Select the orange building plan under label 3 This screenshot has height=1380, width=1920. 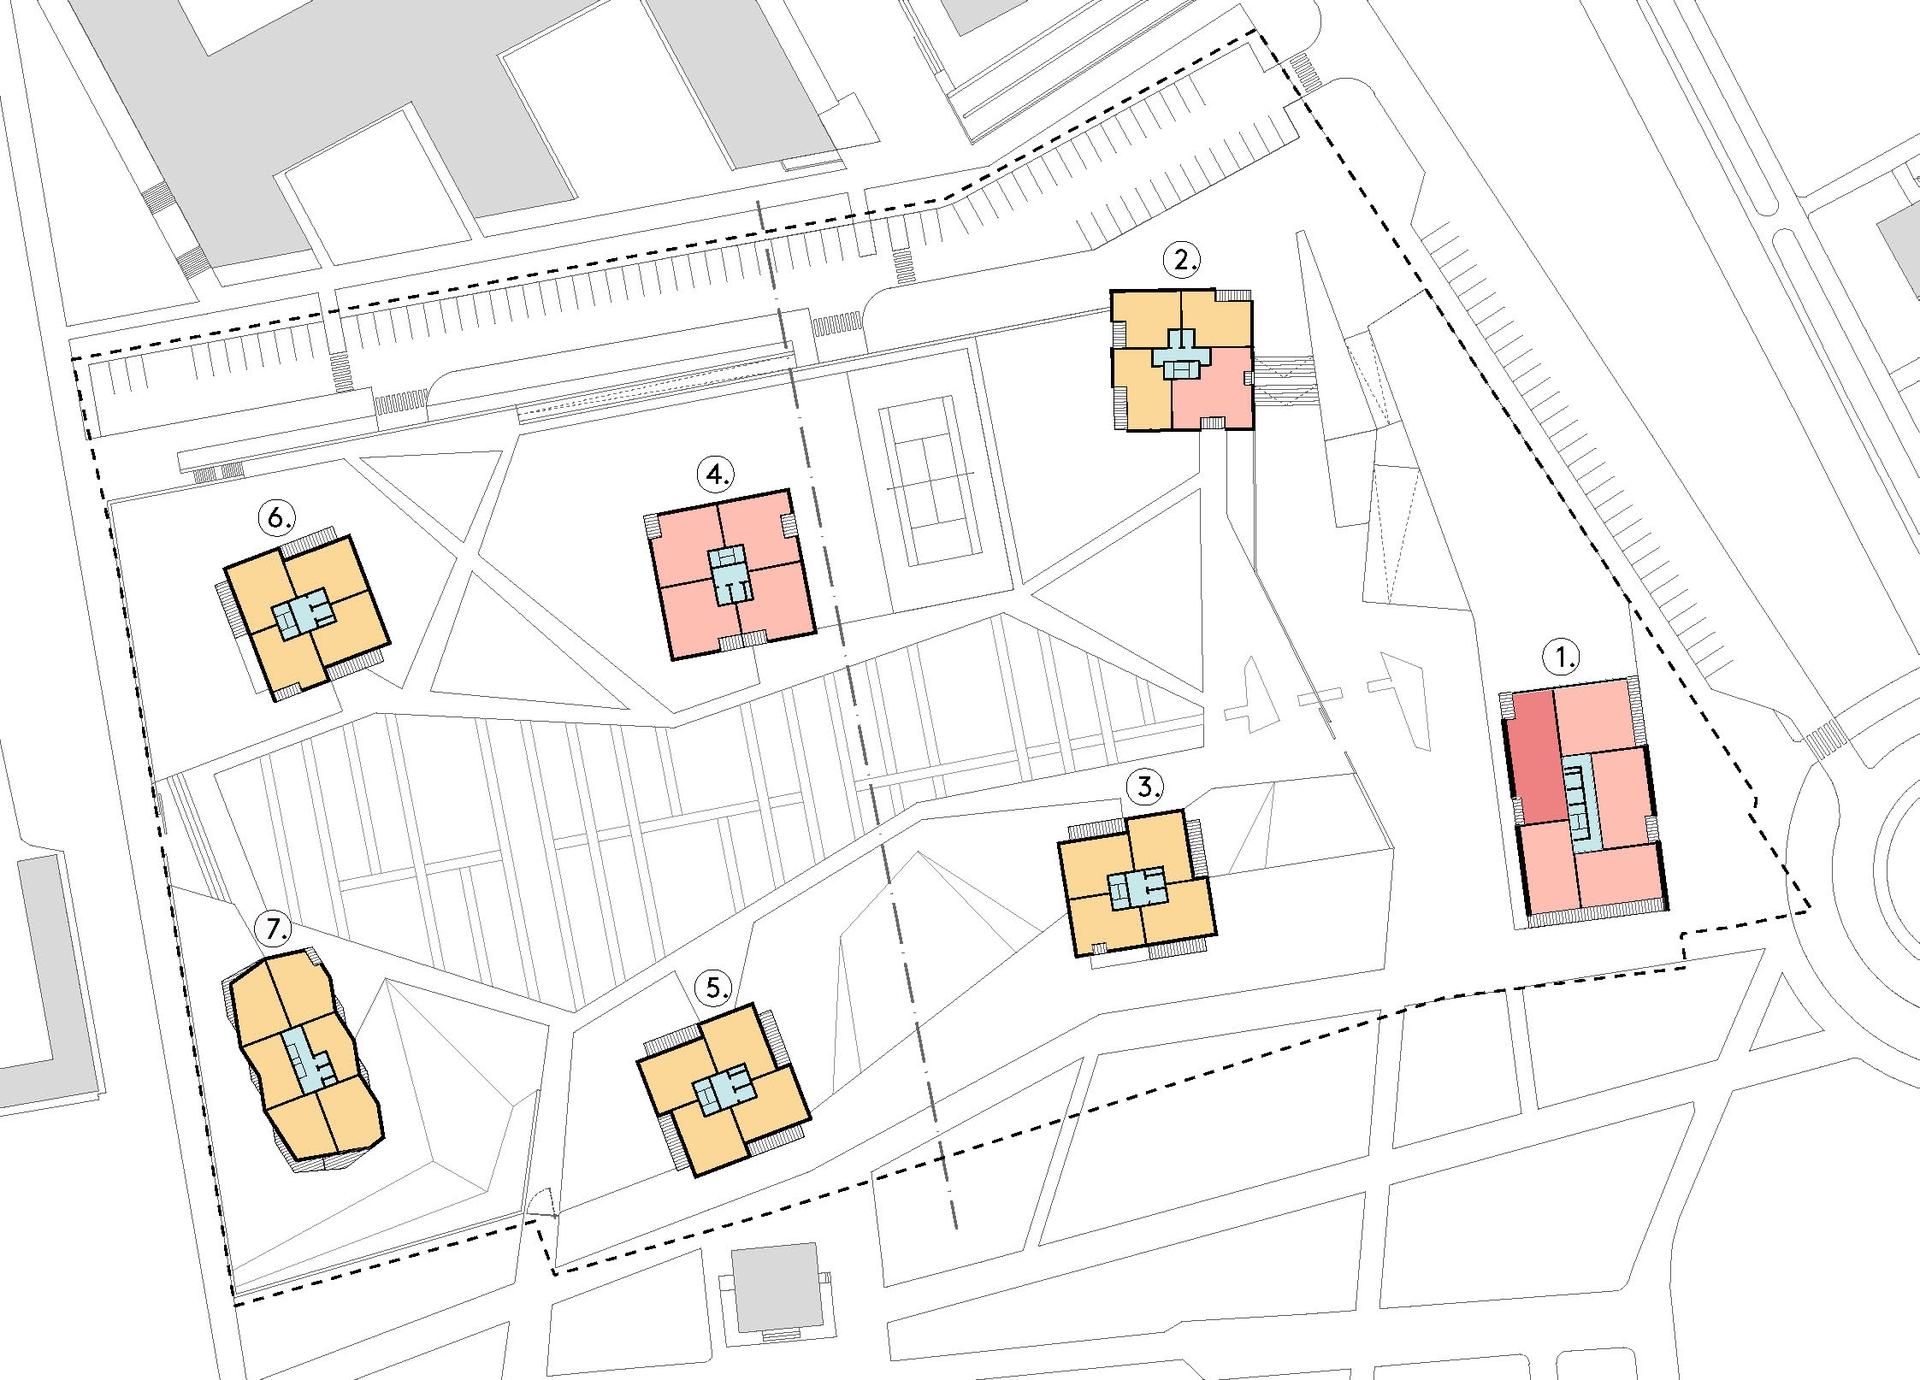click(x=1137, y=885)
